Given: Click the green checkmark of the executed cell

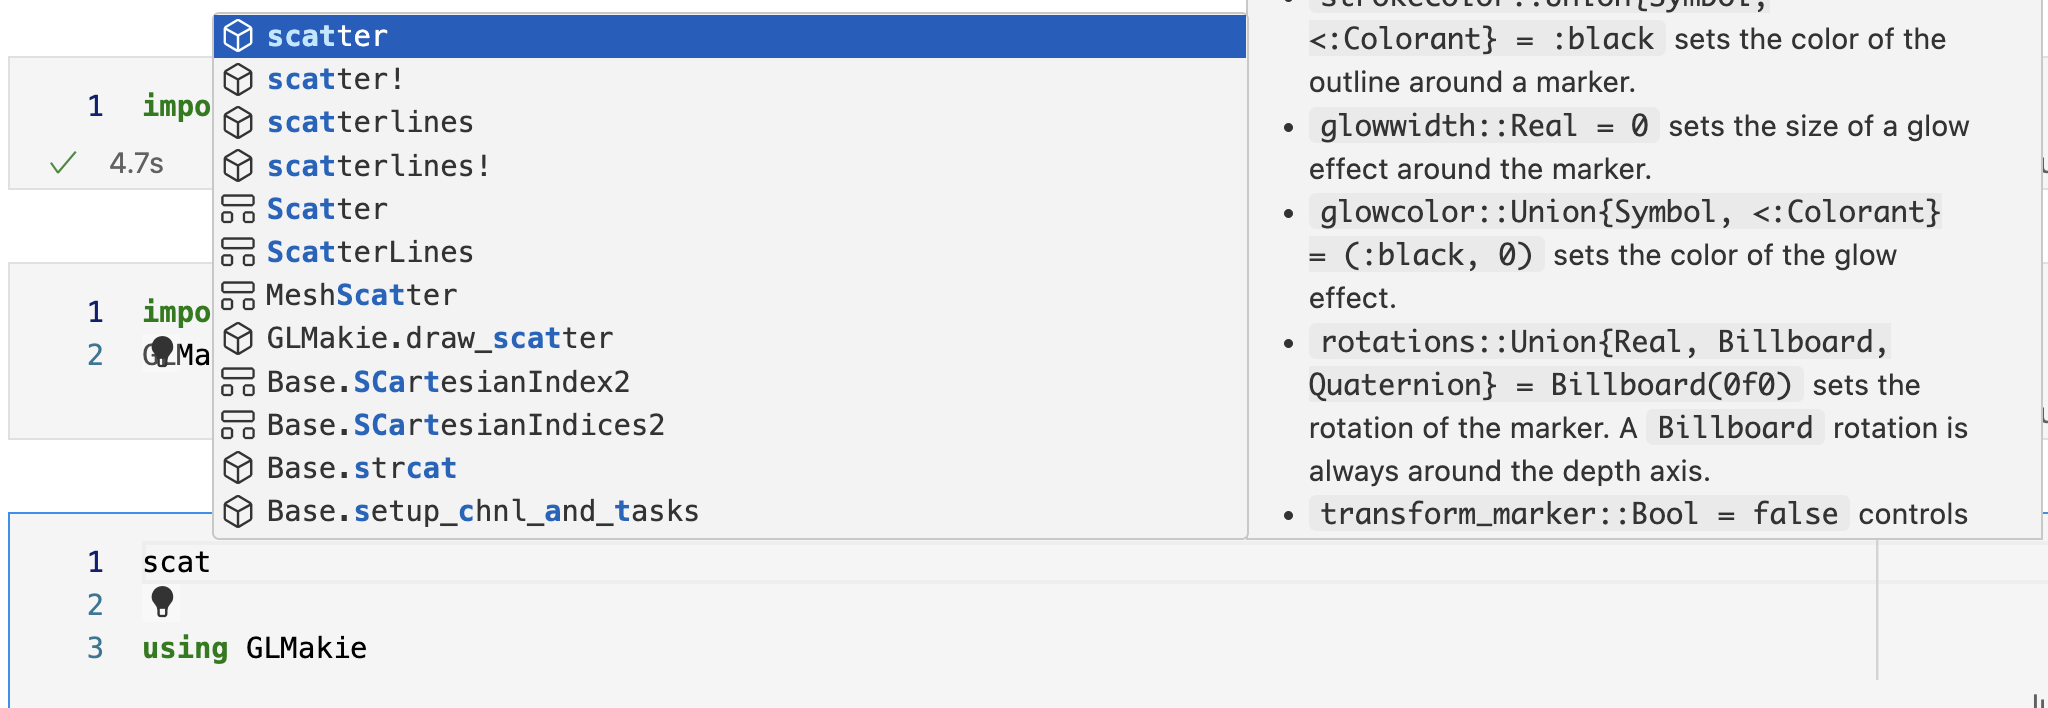Looking at the screenshot, I should pos(62,161).
